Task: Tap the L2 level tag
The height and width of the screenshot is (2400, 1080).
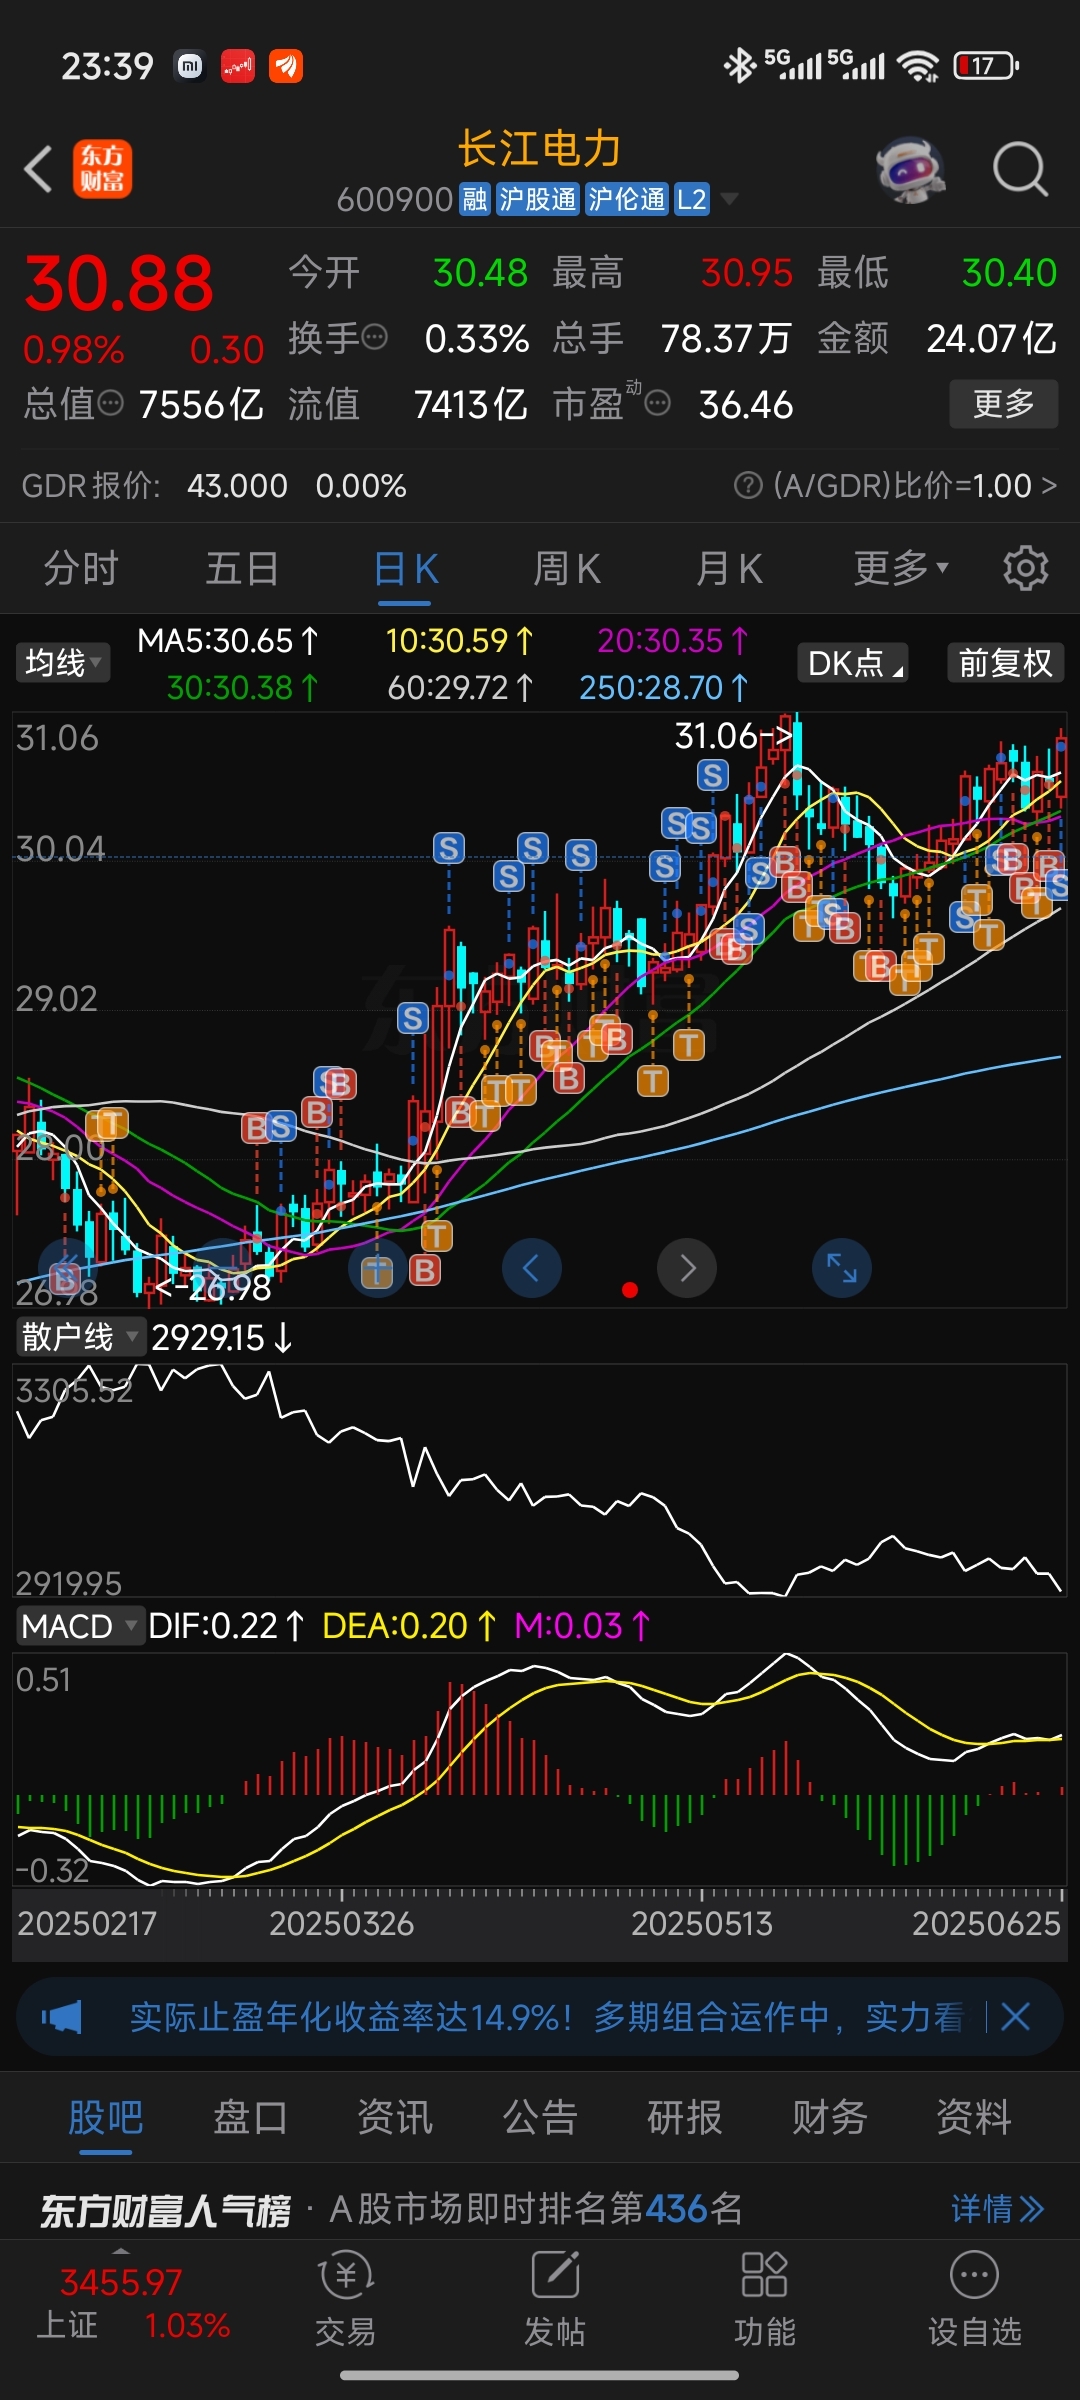Action: 691,199
